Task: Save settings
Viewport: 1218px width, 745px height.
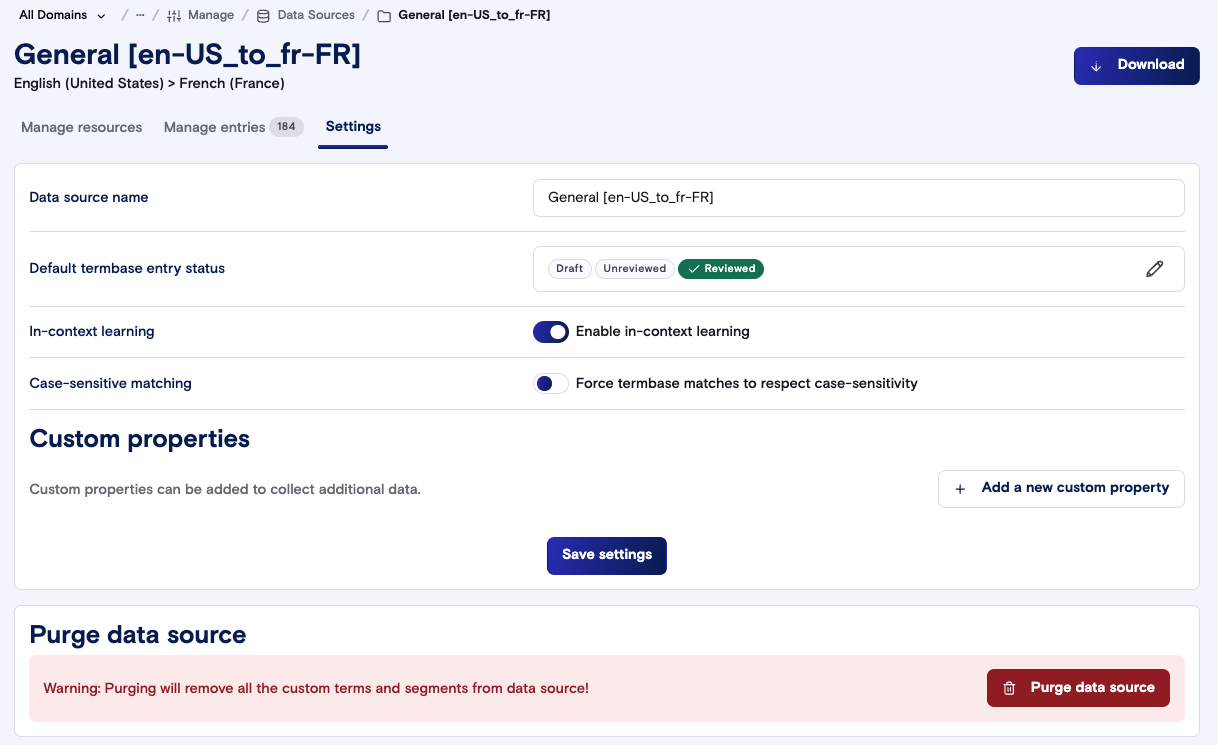Action: (x=607, y=555)
